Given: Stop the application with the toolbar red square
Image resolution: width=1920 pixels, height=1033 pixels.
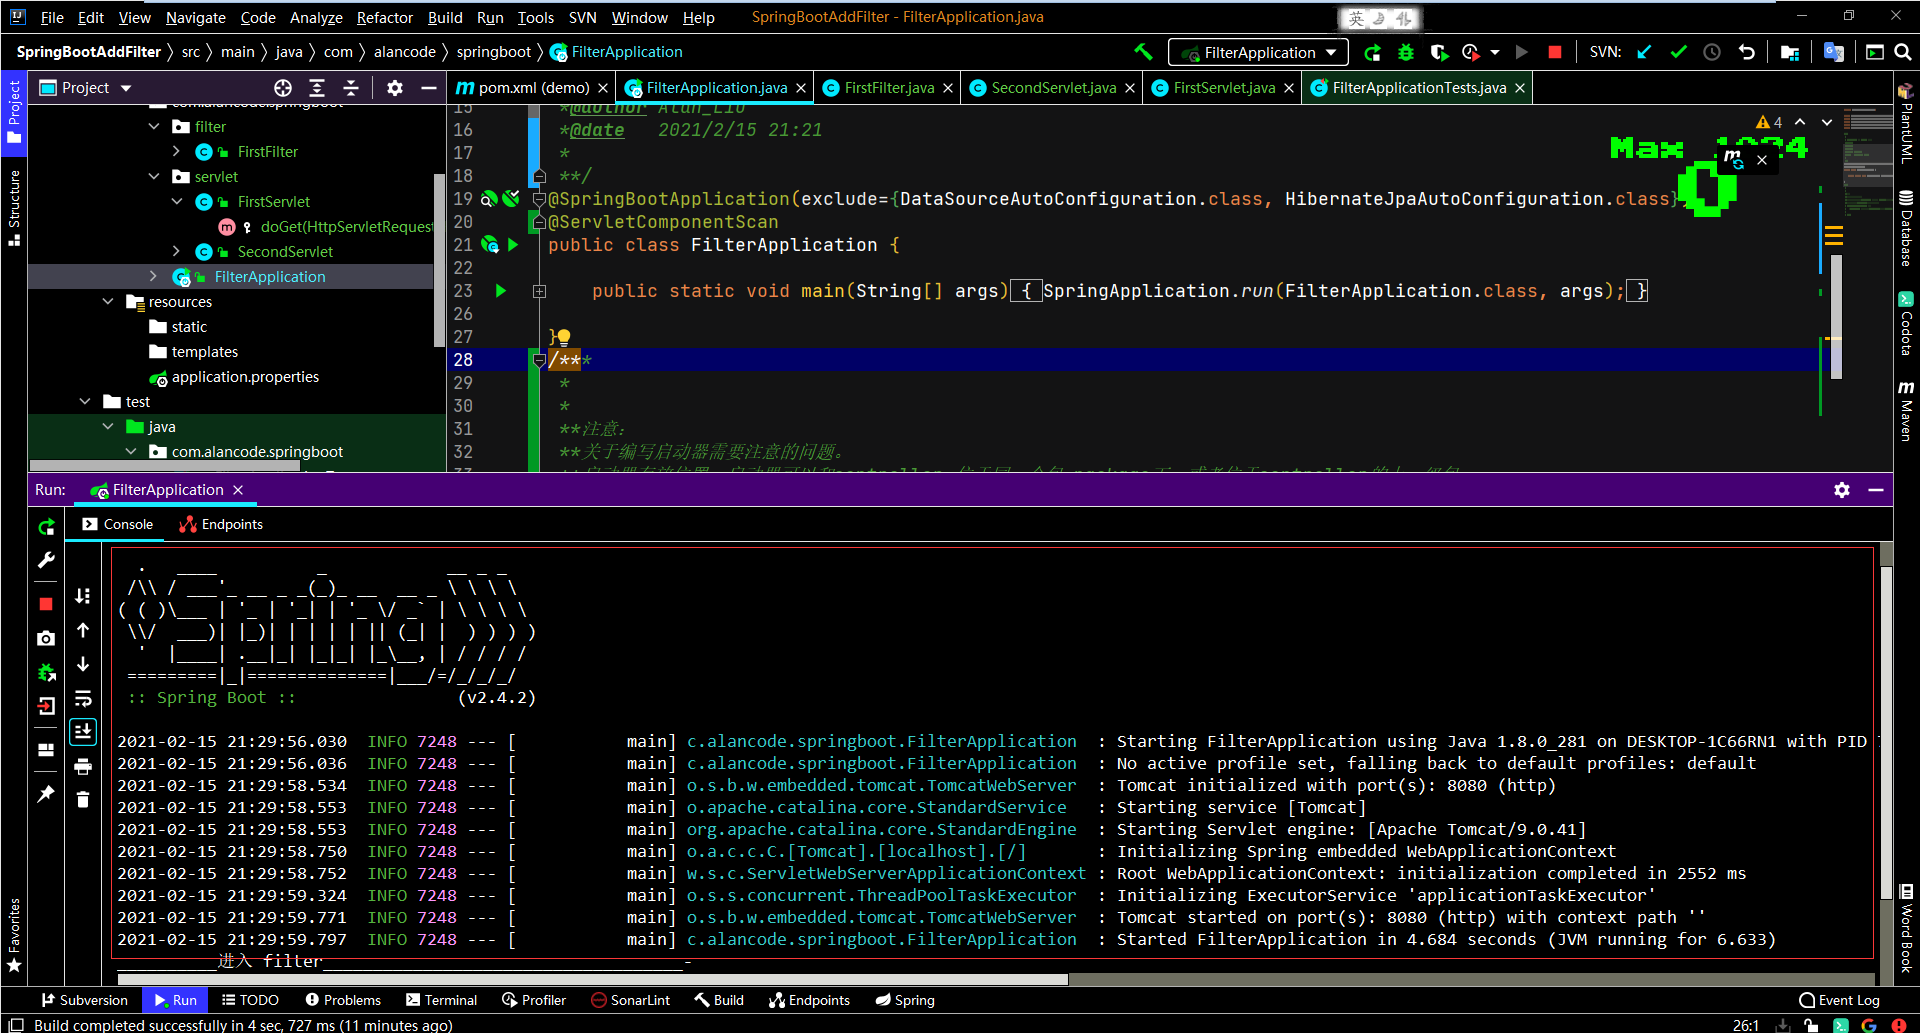Looking at the screenshot, I should (1554, 52).
